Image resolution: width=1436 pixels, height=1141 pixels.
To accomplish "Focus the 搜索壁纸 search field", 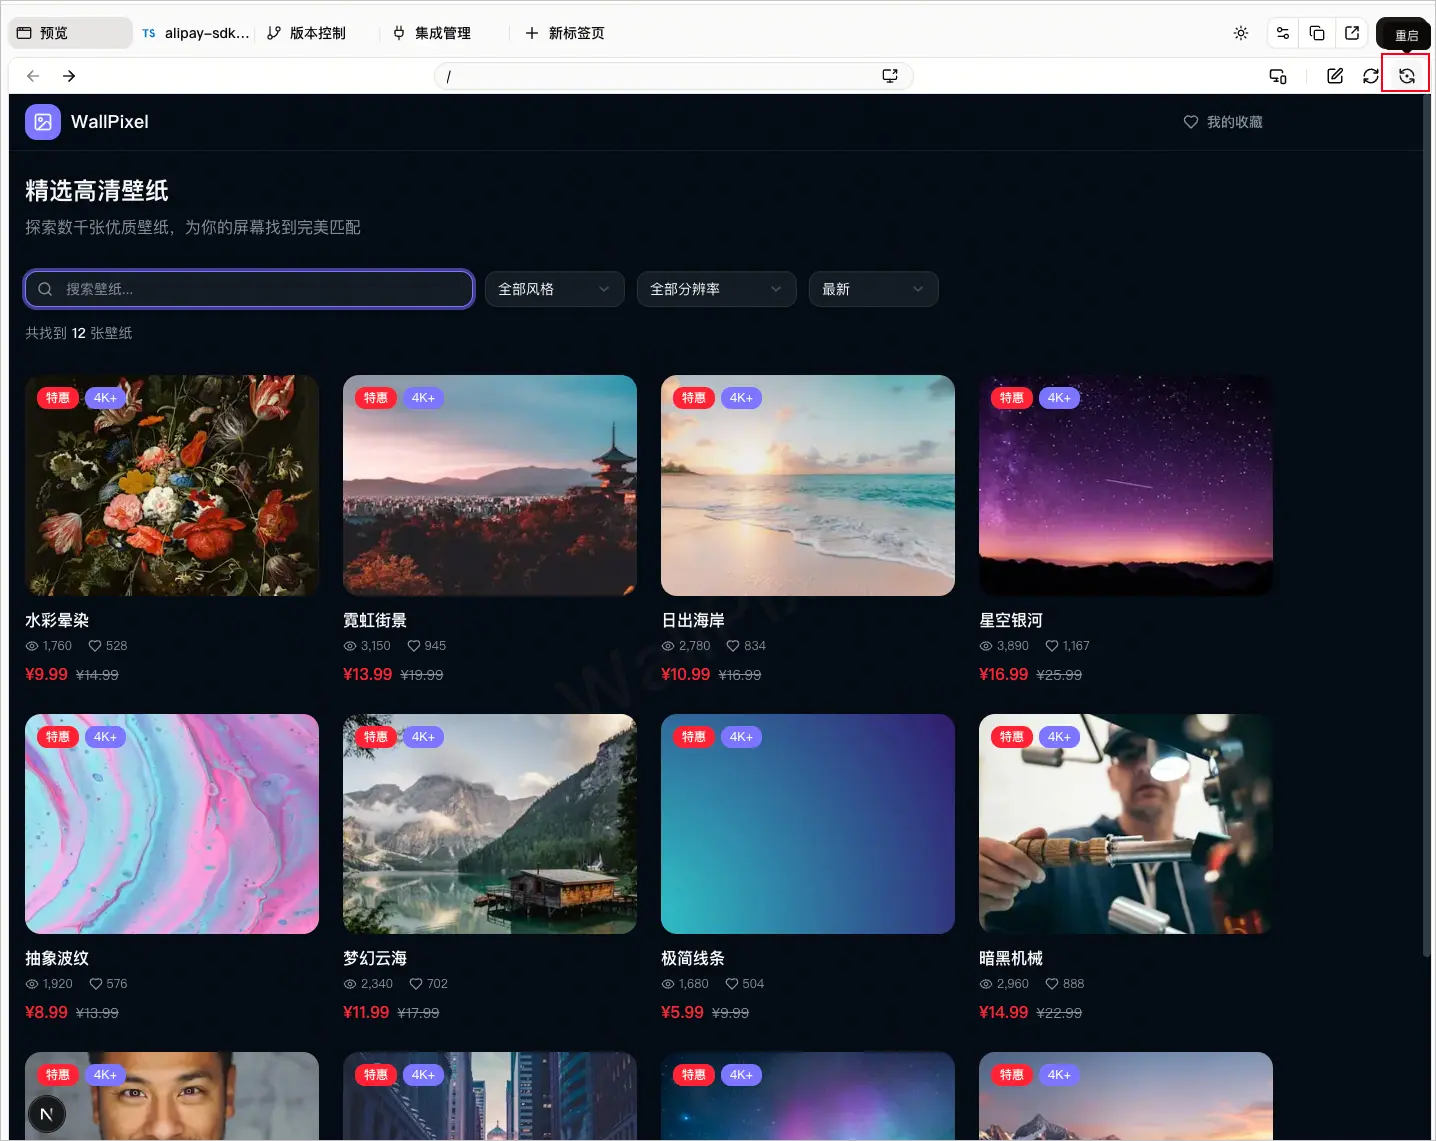I will click(x=249, y=289).
